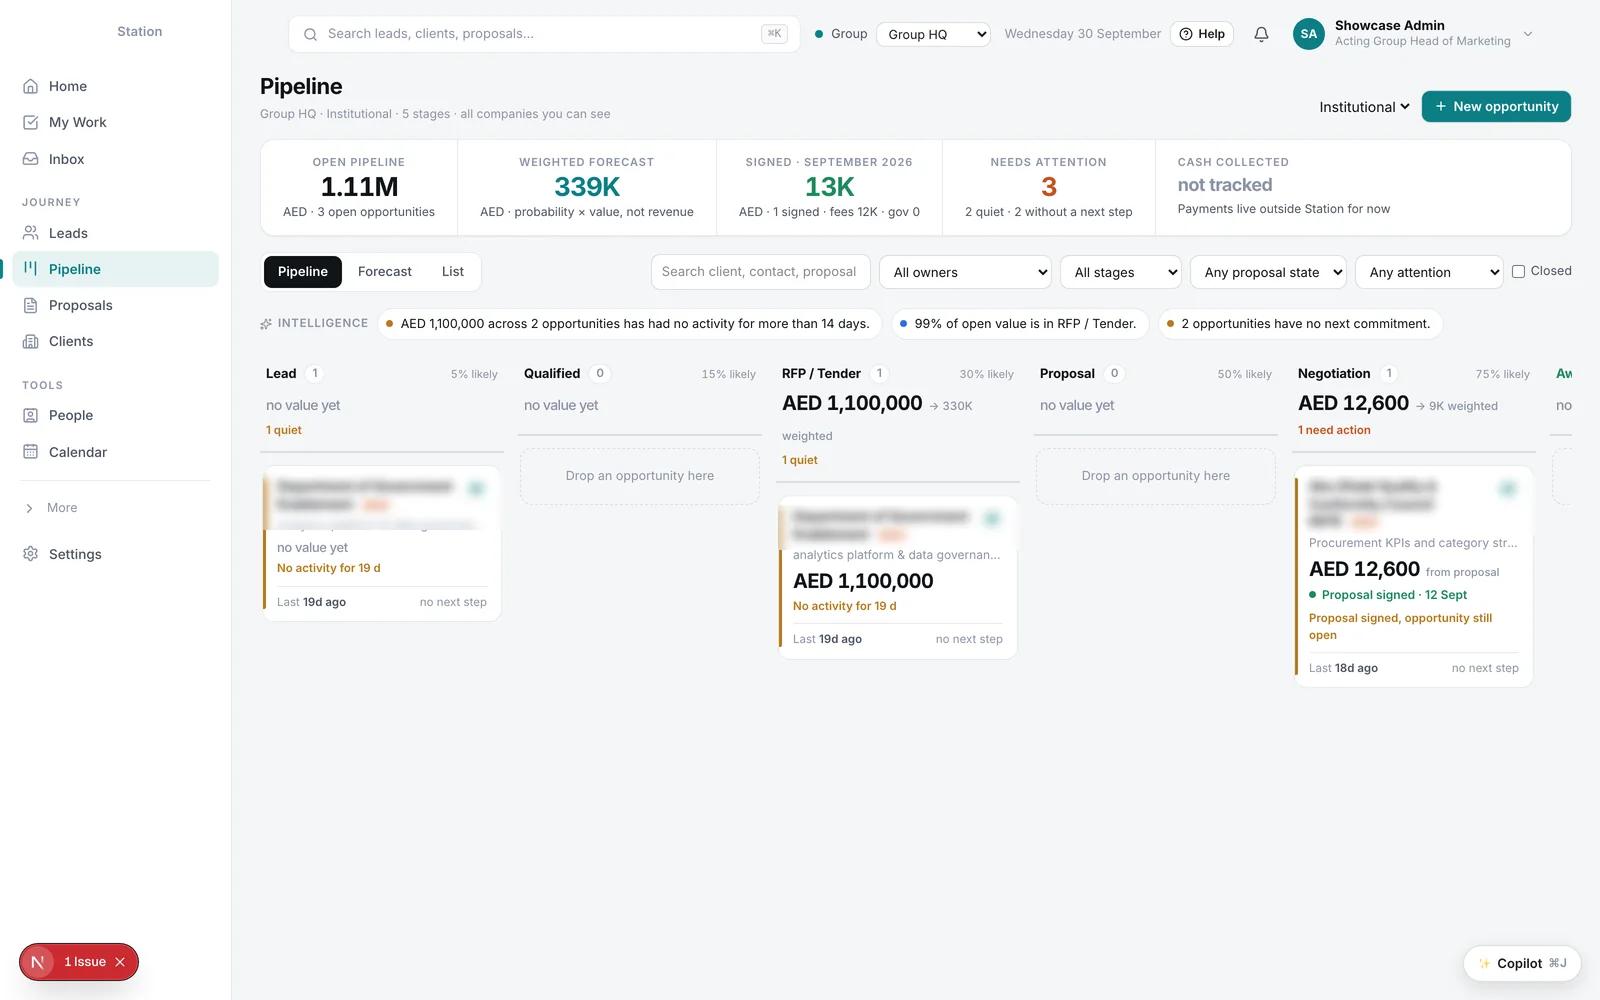
Task: Open the AED 1,100,000 RFP opportunity card
Action: pyautogui.click(x=897, y=578)
